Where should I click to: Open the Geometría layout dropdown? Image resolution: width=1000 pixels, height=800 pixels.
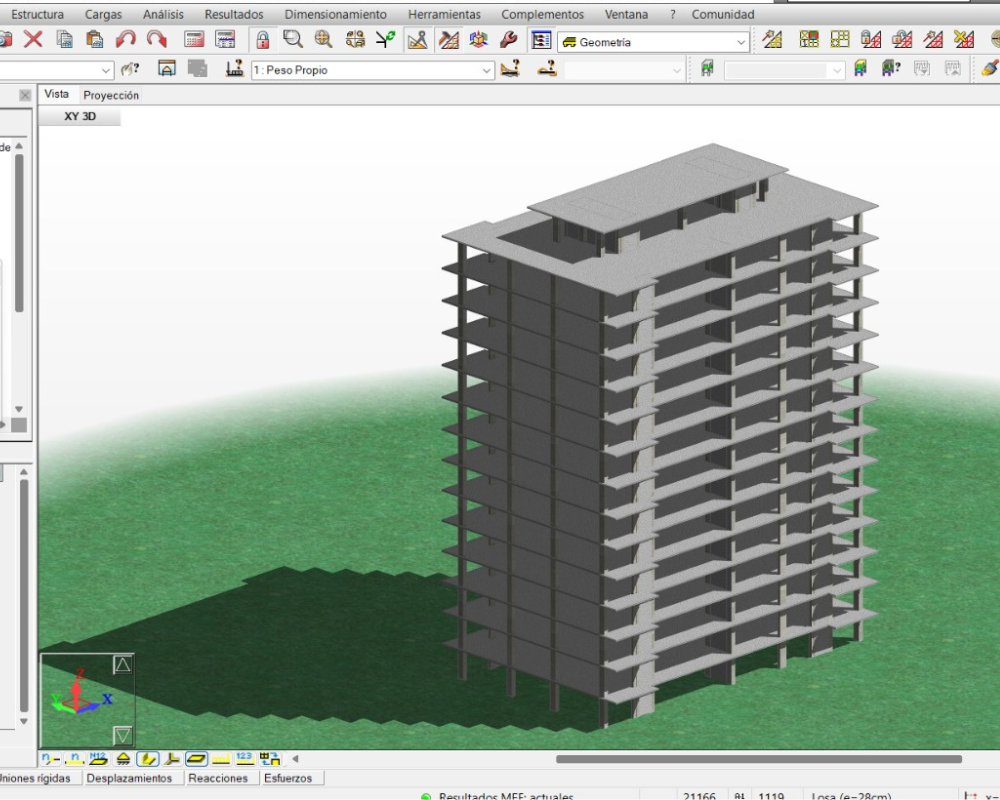coord(741,42)
